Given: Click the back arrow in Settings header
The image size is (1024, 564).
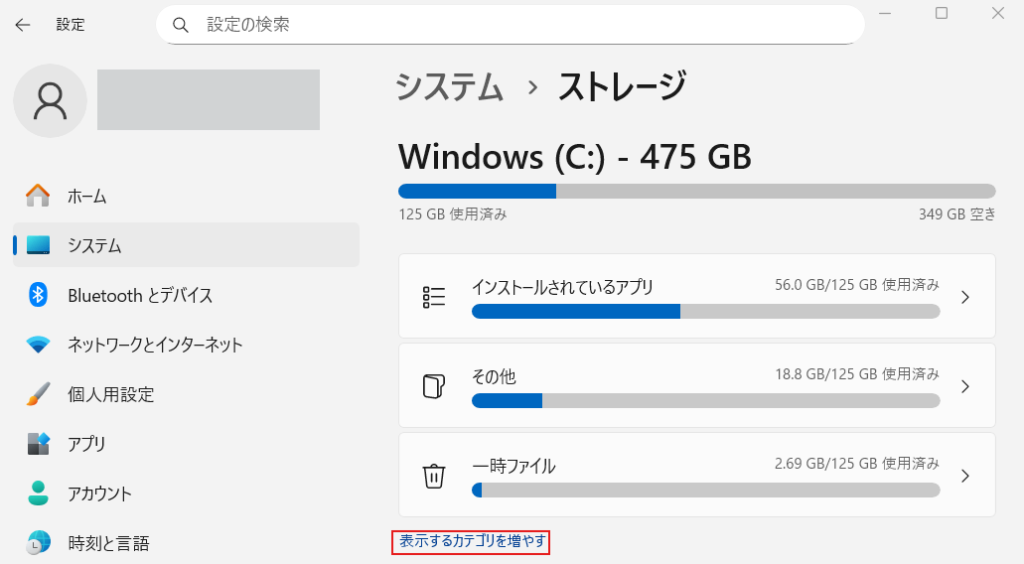Looking at the screenshot, I should click(x=22, y=25).
